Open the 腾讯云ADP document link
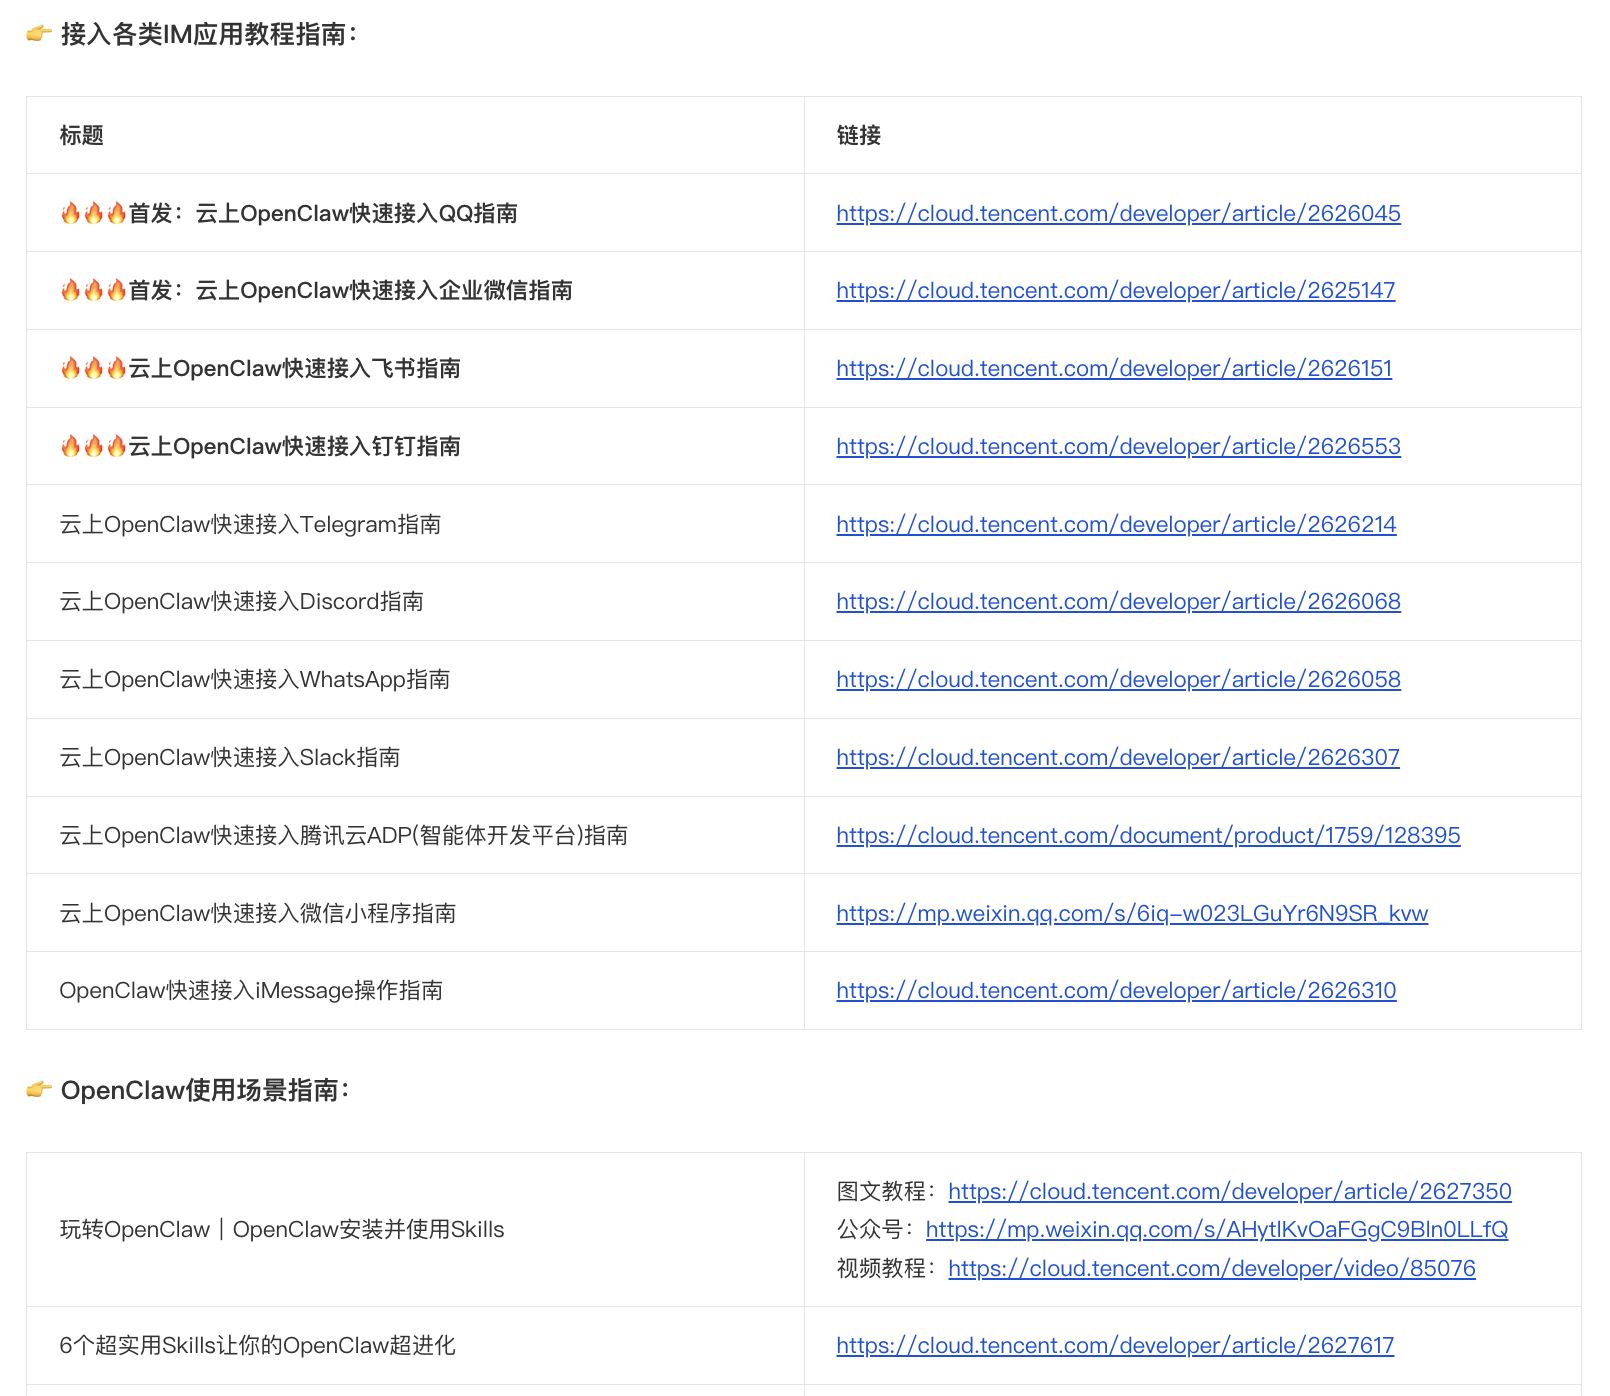This screenshot has width=1610, height=1396. point(1147,835)
